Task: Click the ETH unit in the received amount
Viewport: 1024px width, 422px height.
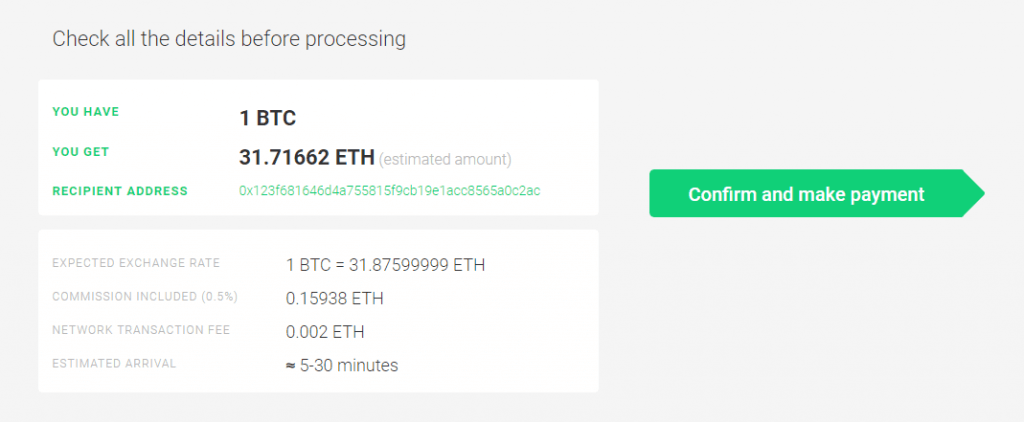Action: (x=355, y=157)
